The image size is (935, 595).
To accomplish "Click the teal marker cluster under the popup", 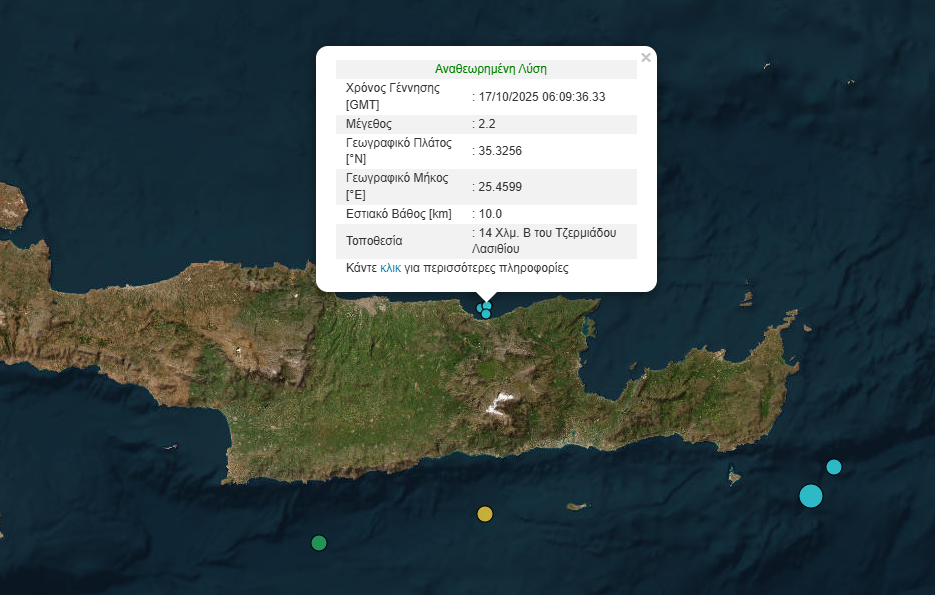I will (x=485, y=310).
